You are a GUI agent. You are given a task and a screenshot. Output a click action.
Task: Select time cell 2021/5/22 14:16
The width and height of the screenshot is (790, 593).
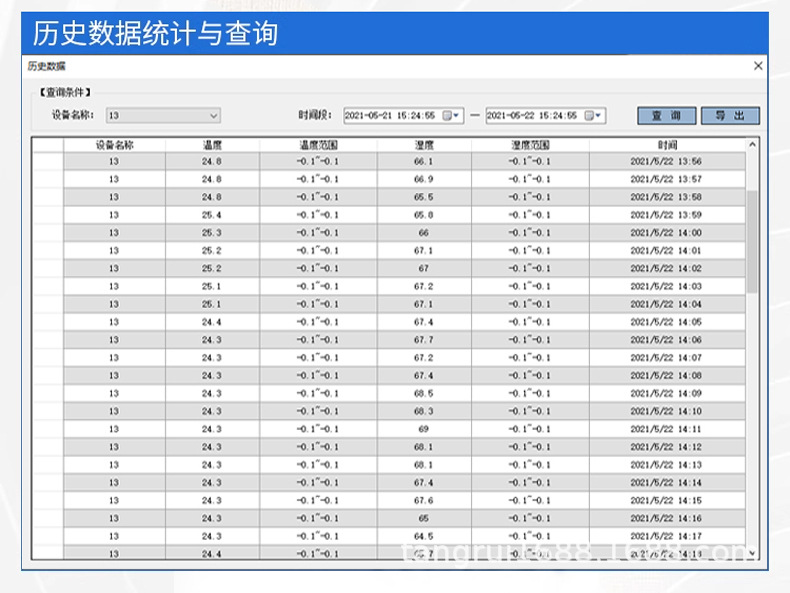click(x=667, y=518)
